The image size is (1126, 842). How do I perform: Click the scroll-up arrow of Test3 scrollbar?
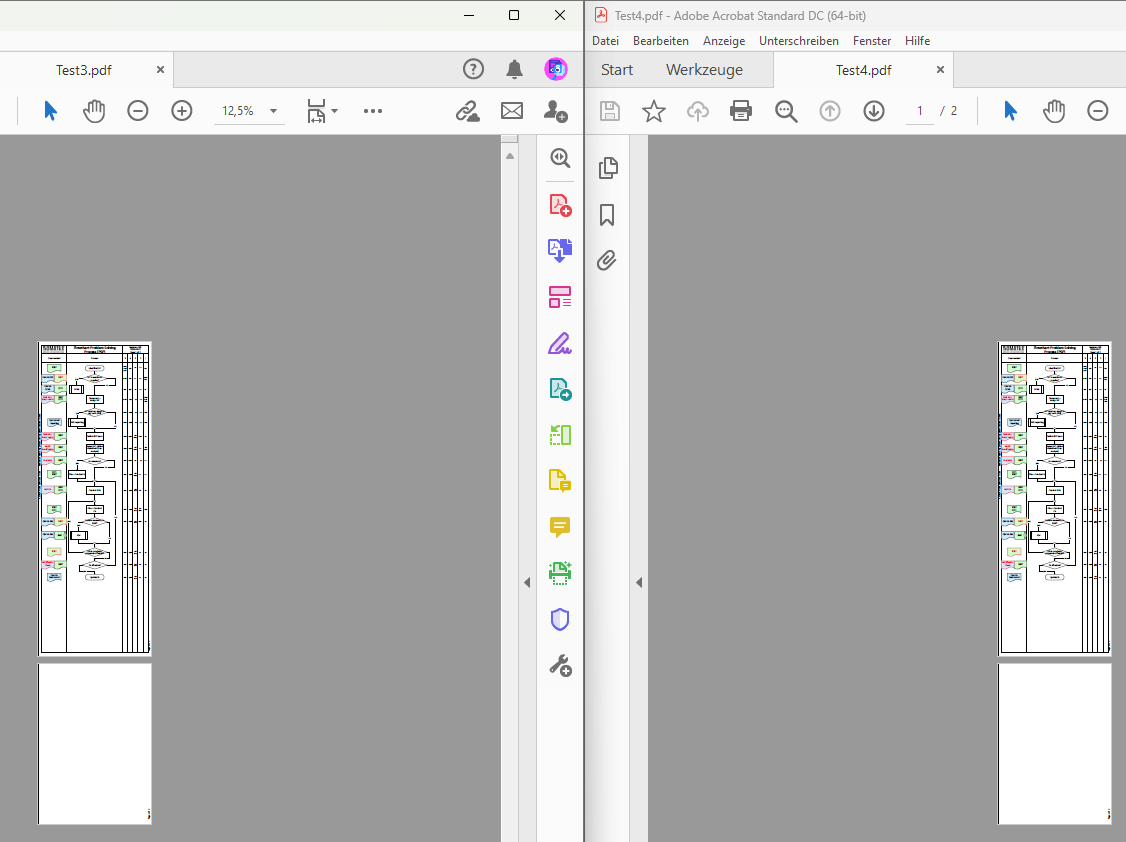click(x=510, y=156)
